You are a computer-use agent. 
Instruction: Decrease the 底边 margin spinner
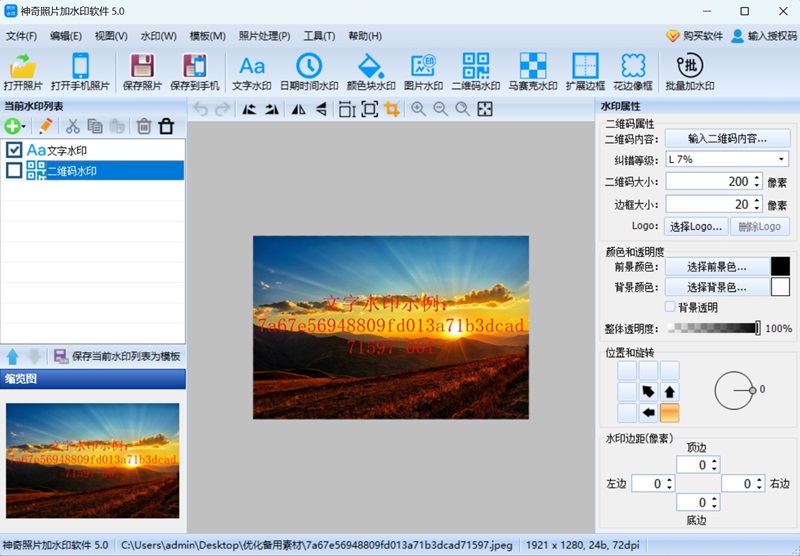tap(714, 507)
